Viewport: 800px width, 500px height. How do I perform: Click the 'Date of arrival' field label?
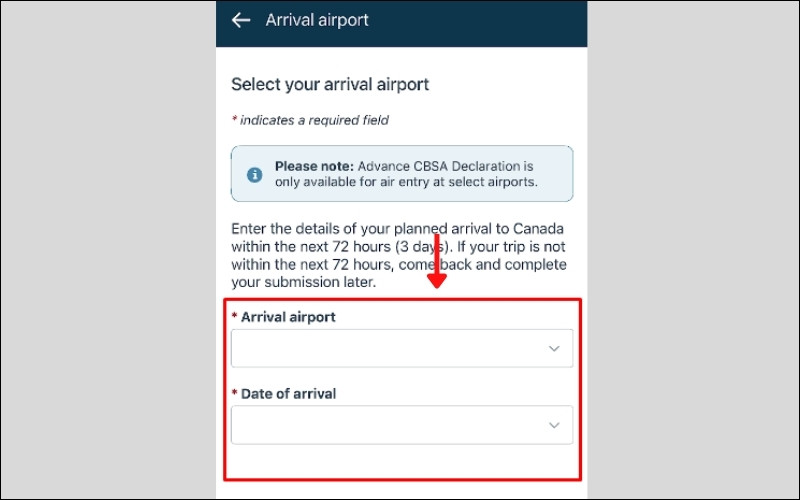coord(289,394)
